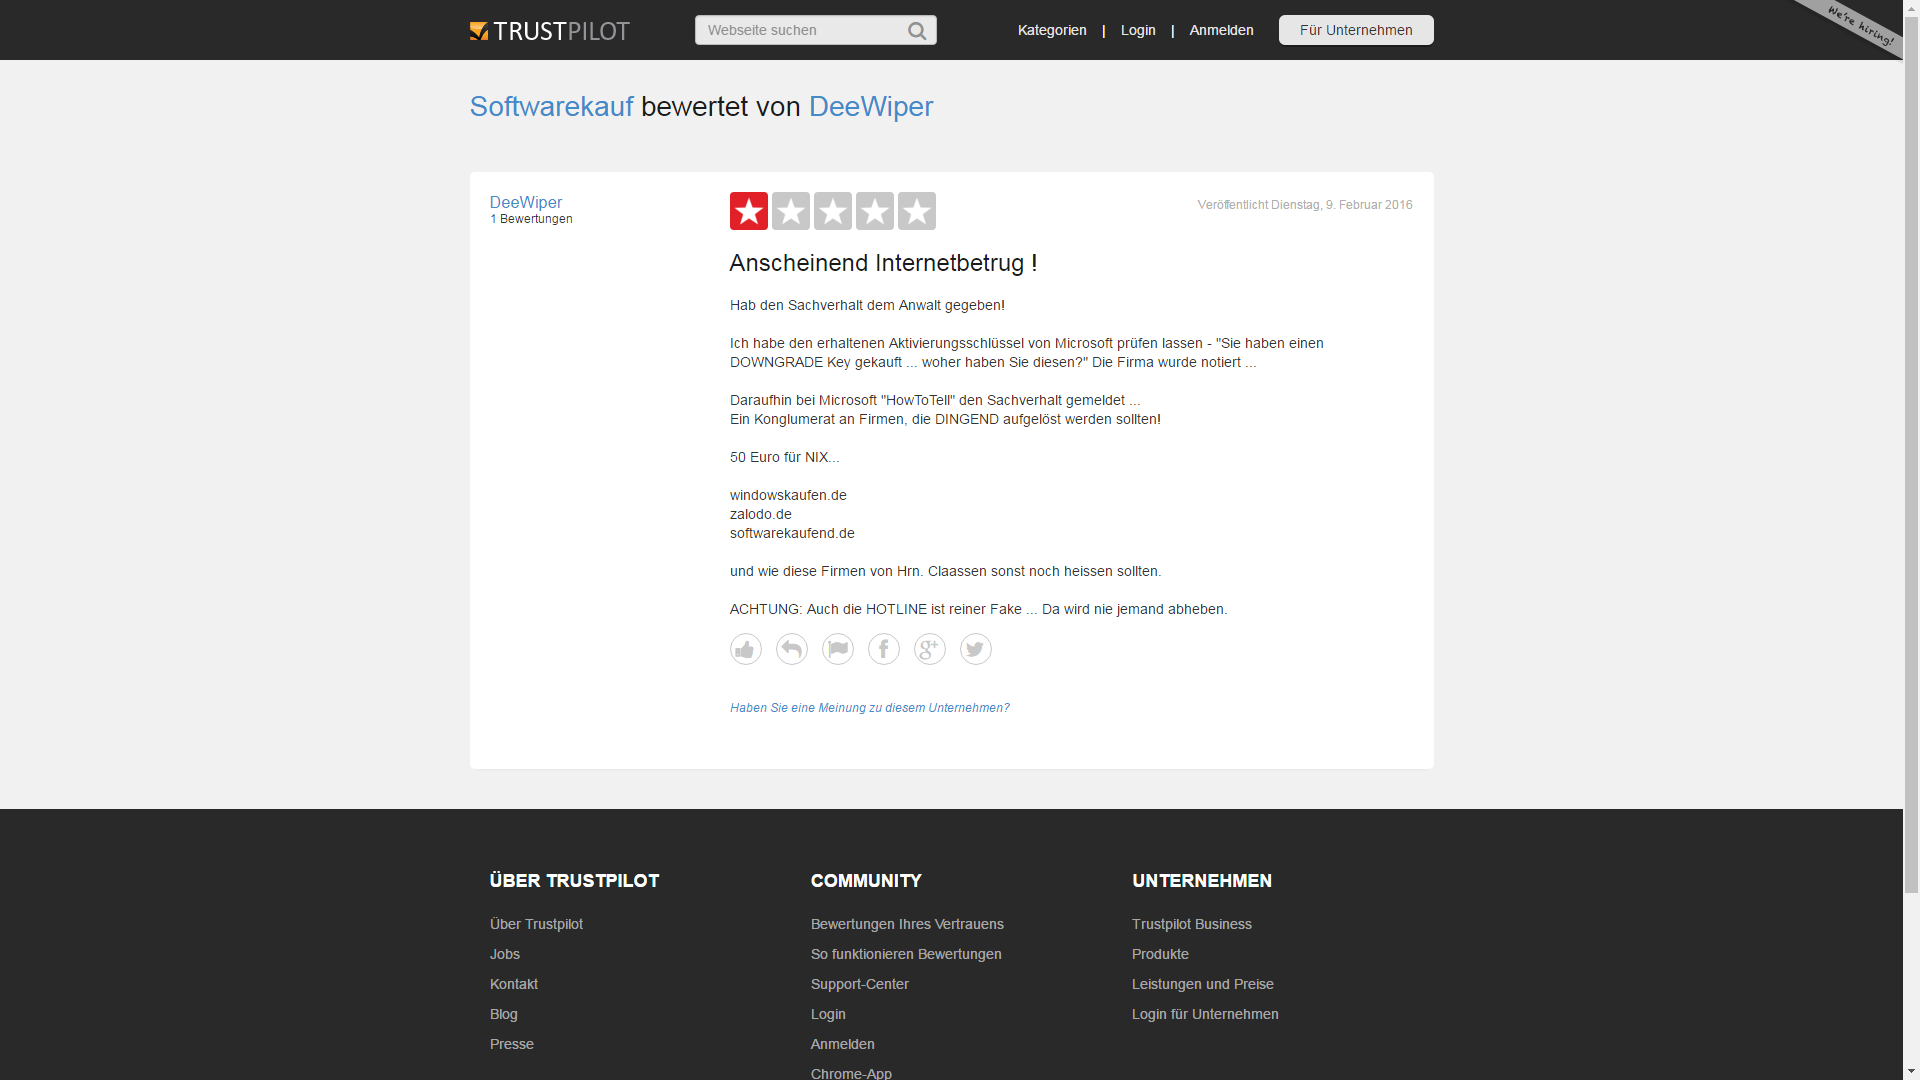Click the Für Unternehmen button

coord(1356,30)
